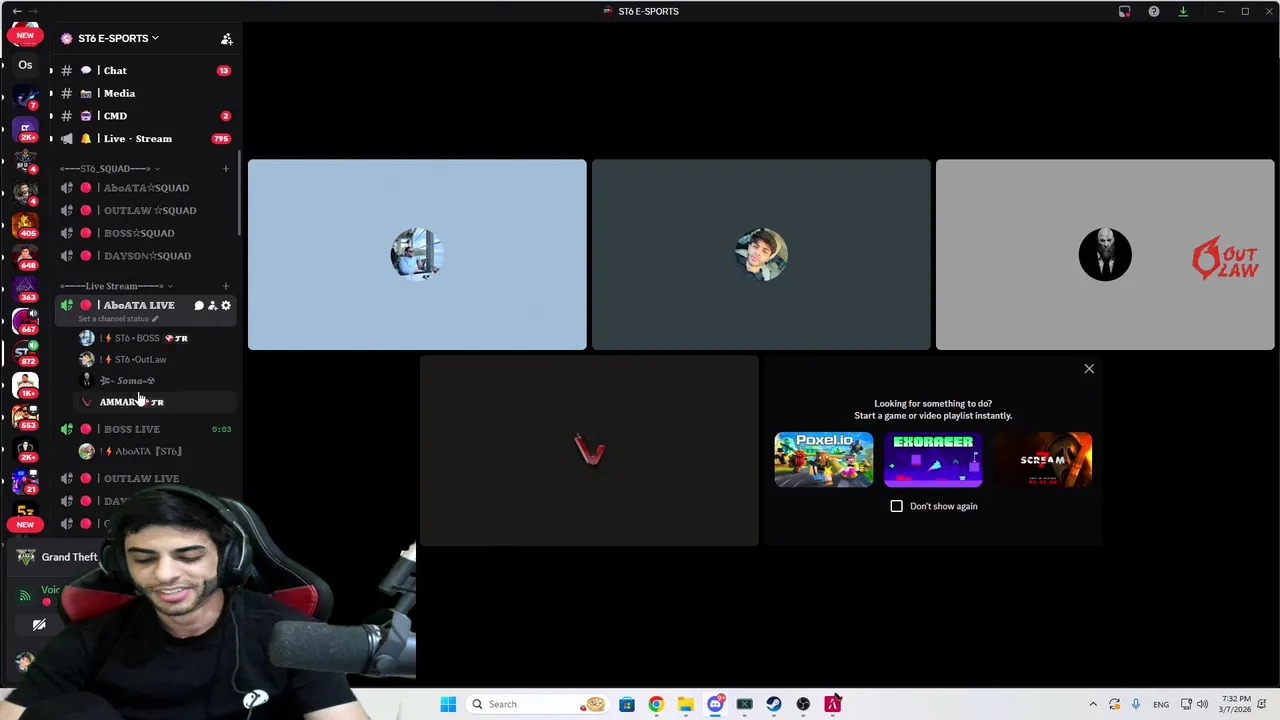Toggle microphone icon in the system tray

click(x=1136, y=704)
